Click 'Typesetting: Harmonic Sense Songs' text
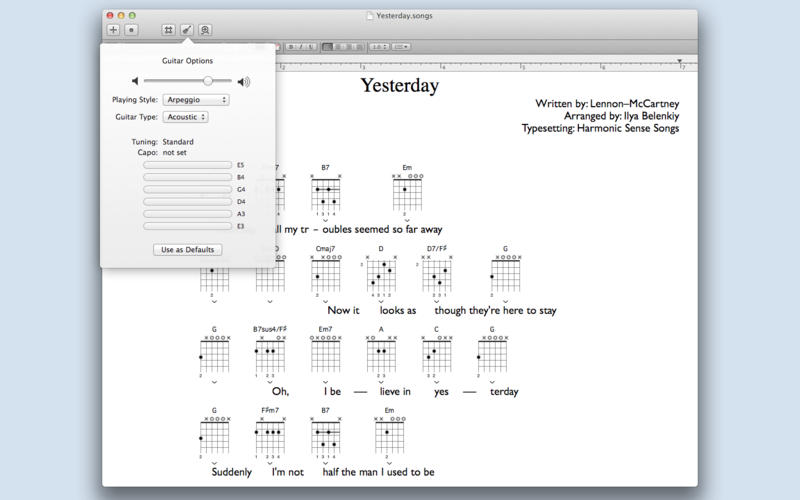Image resolution: width=800 pixels, height=500 pixels. click(x=601, y=128)
